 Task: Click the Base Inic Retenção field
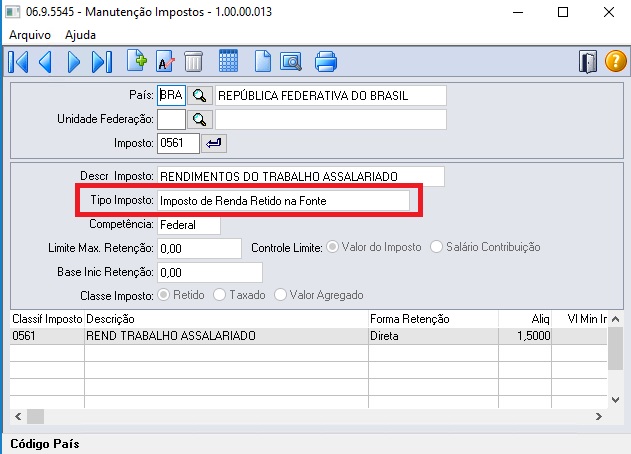[x=210, y=272]
